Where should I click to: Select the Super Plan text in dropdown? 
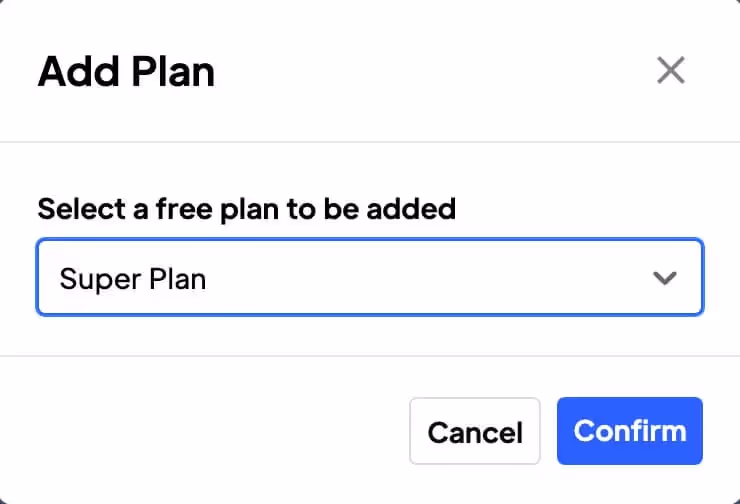click(x=133, y=278)
